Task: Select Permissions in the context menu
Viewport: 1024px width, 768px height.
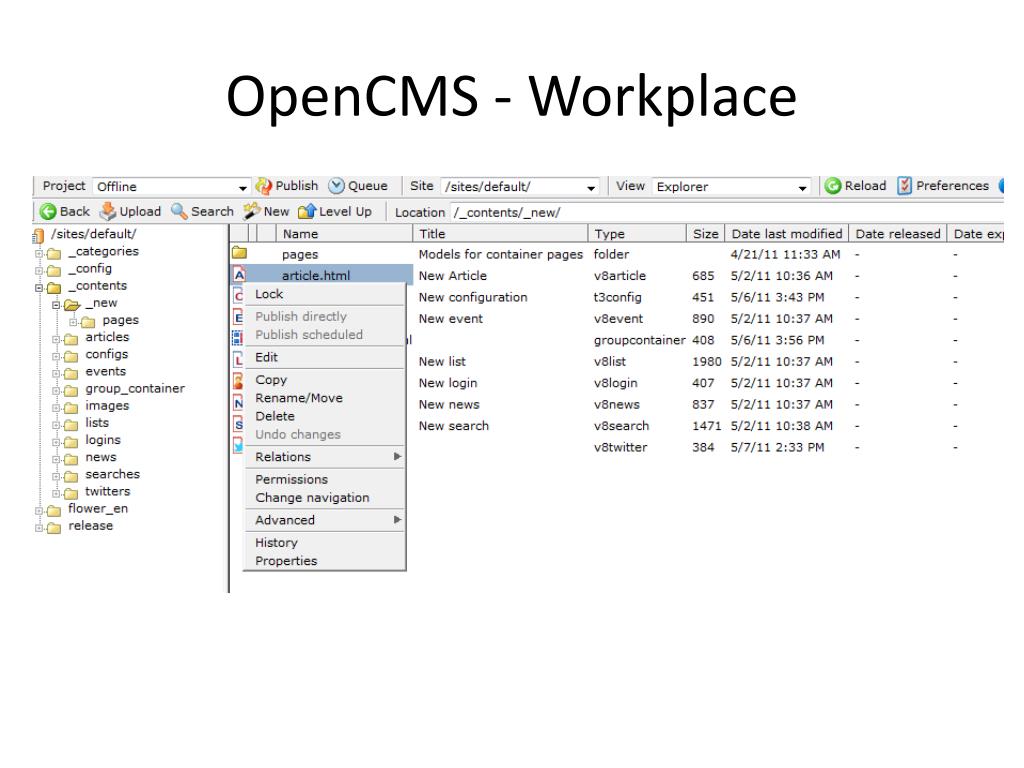Action: coord(325,479)
